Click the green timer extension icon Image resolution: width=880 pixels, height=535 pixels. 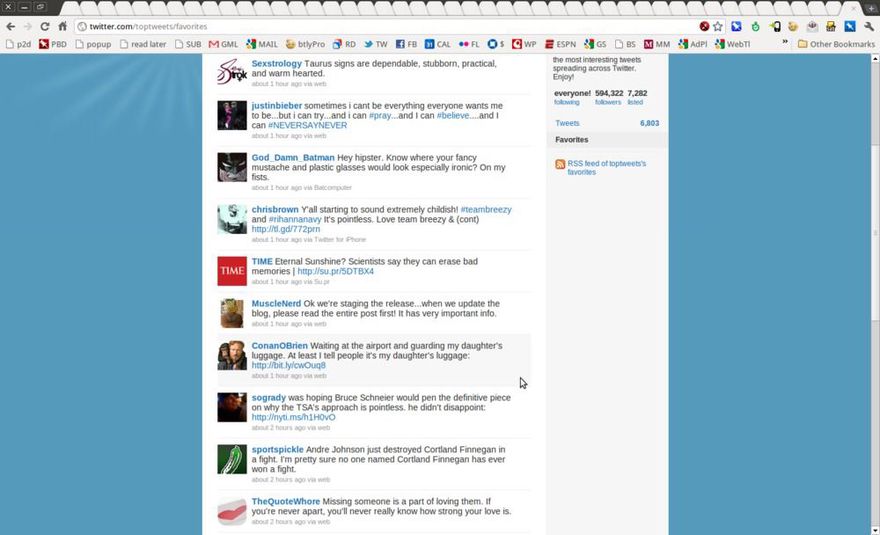755,26
